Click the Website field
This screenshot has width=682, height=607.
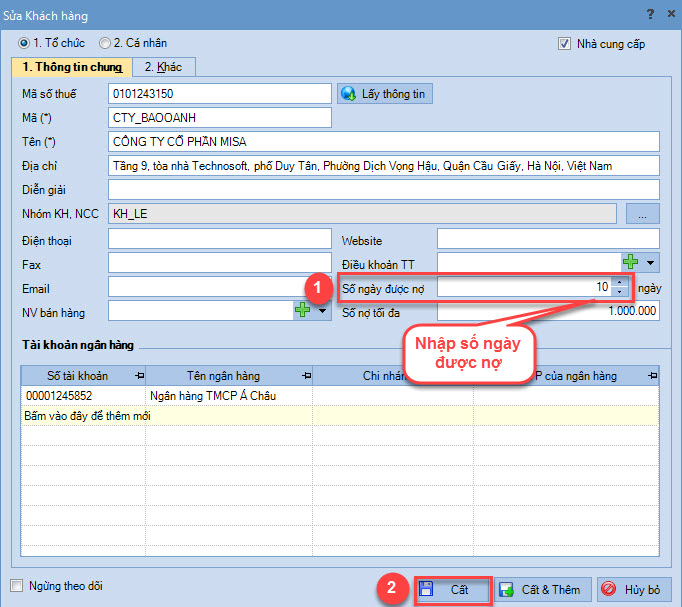pyautogui.click(x=548, y=239)
